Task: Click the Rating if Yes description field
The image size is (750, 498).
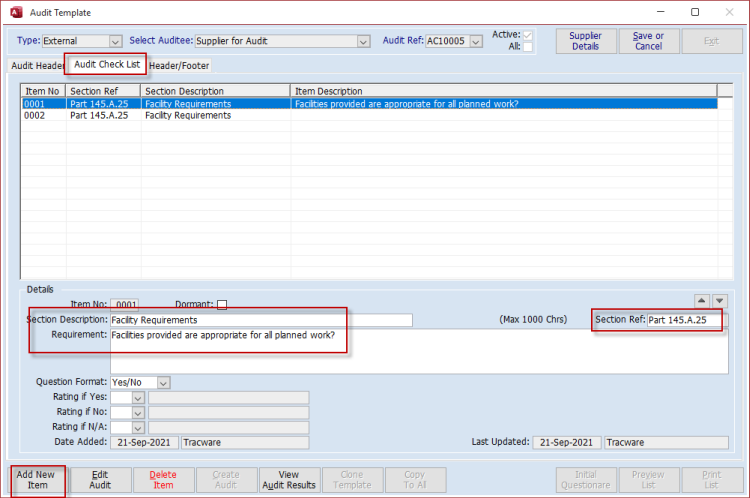Action: (x=229, y=398)
